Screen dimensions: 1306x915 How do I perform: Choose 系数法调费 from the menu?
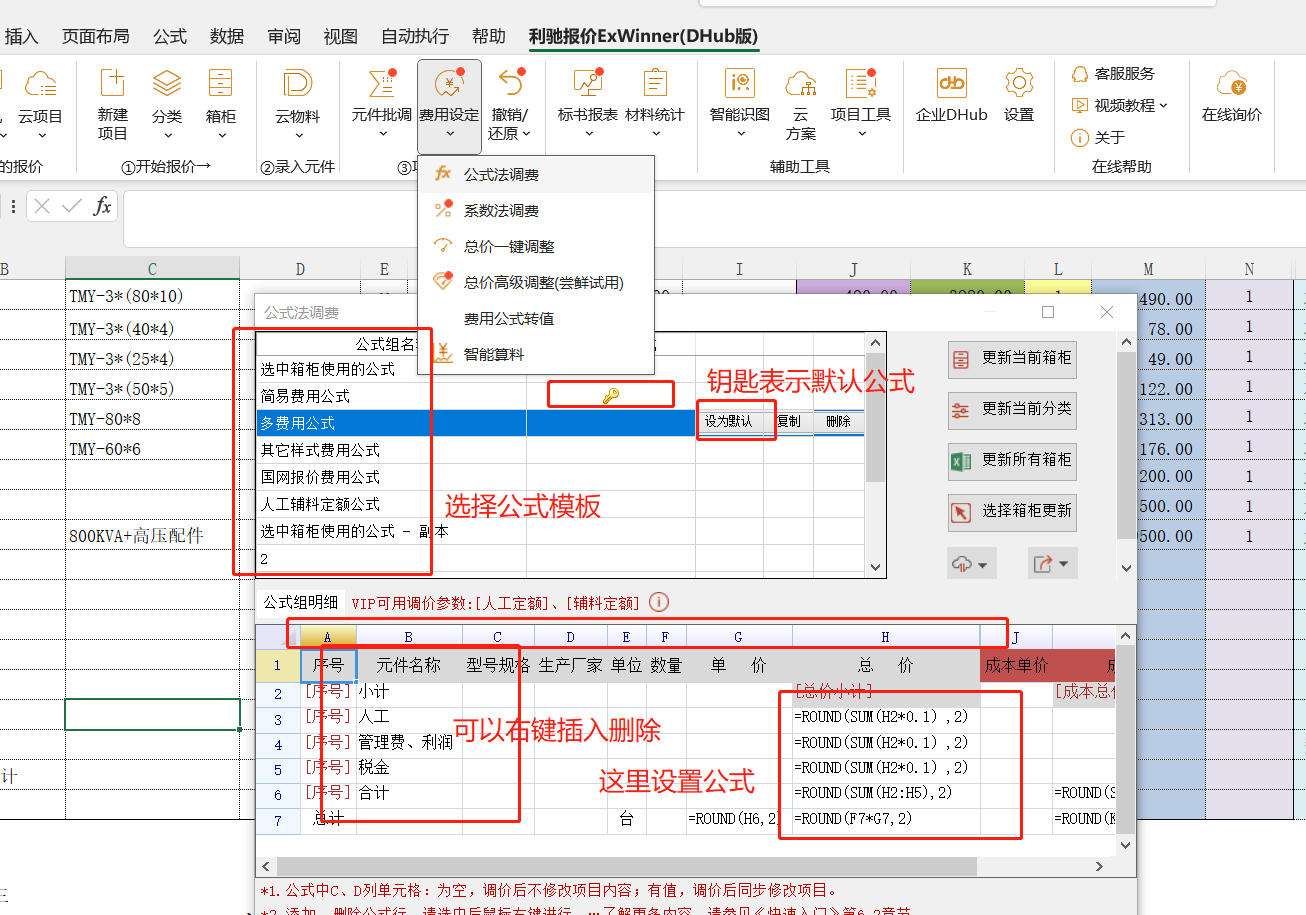536,211
